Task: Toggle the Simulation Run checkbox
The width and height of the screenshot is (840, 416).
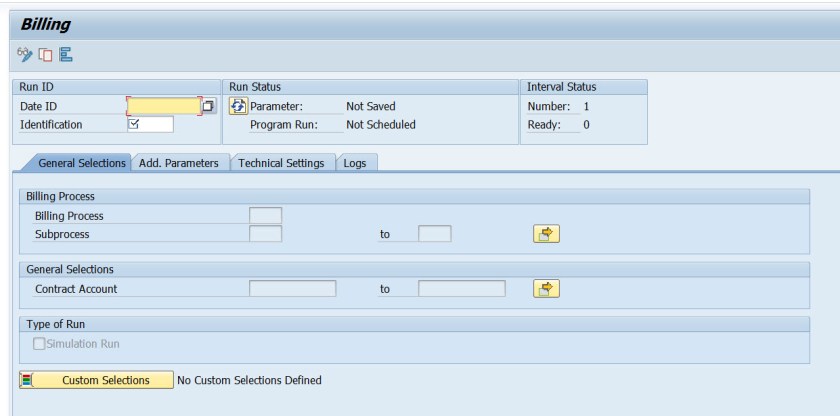Action: [39, 344]
